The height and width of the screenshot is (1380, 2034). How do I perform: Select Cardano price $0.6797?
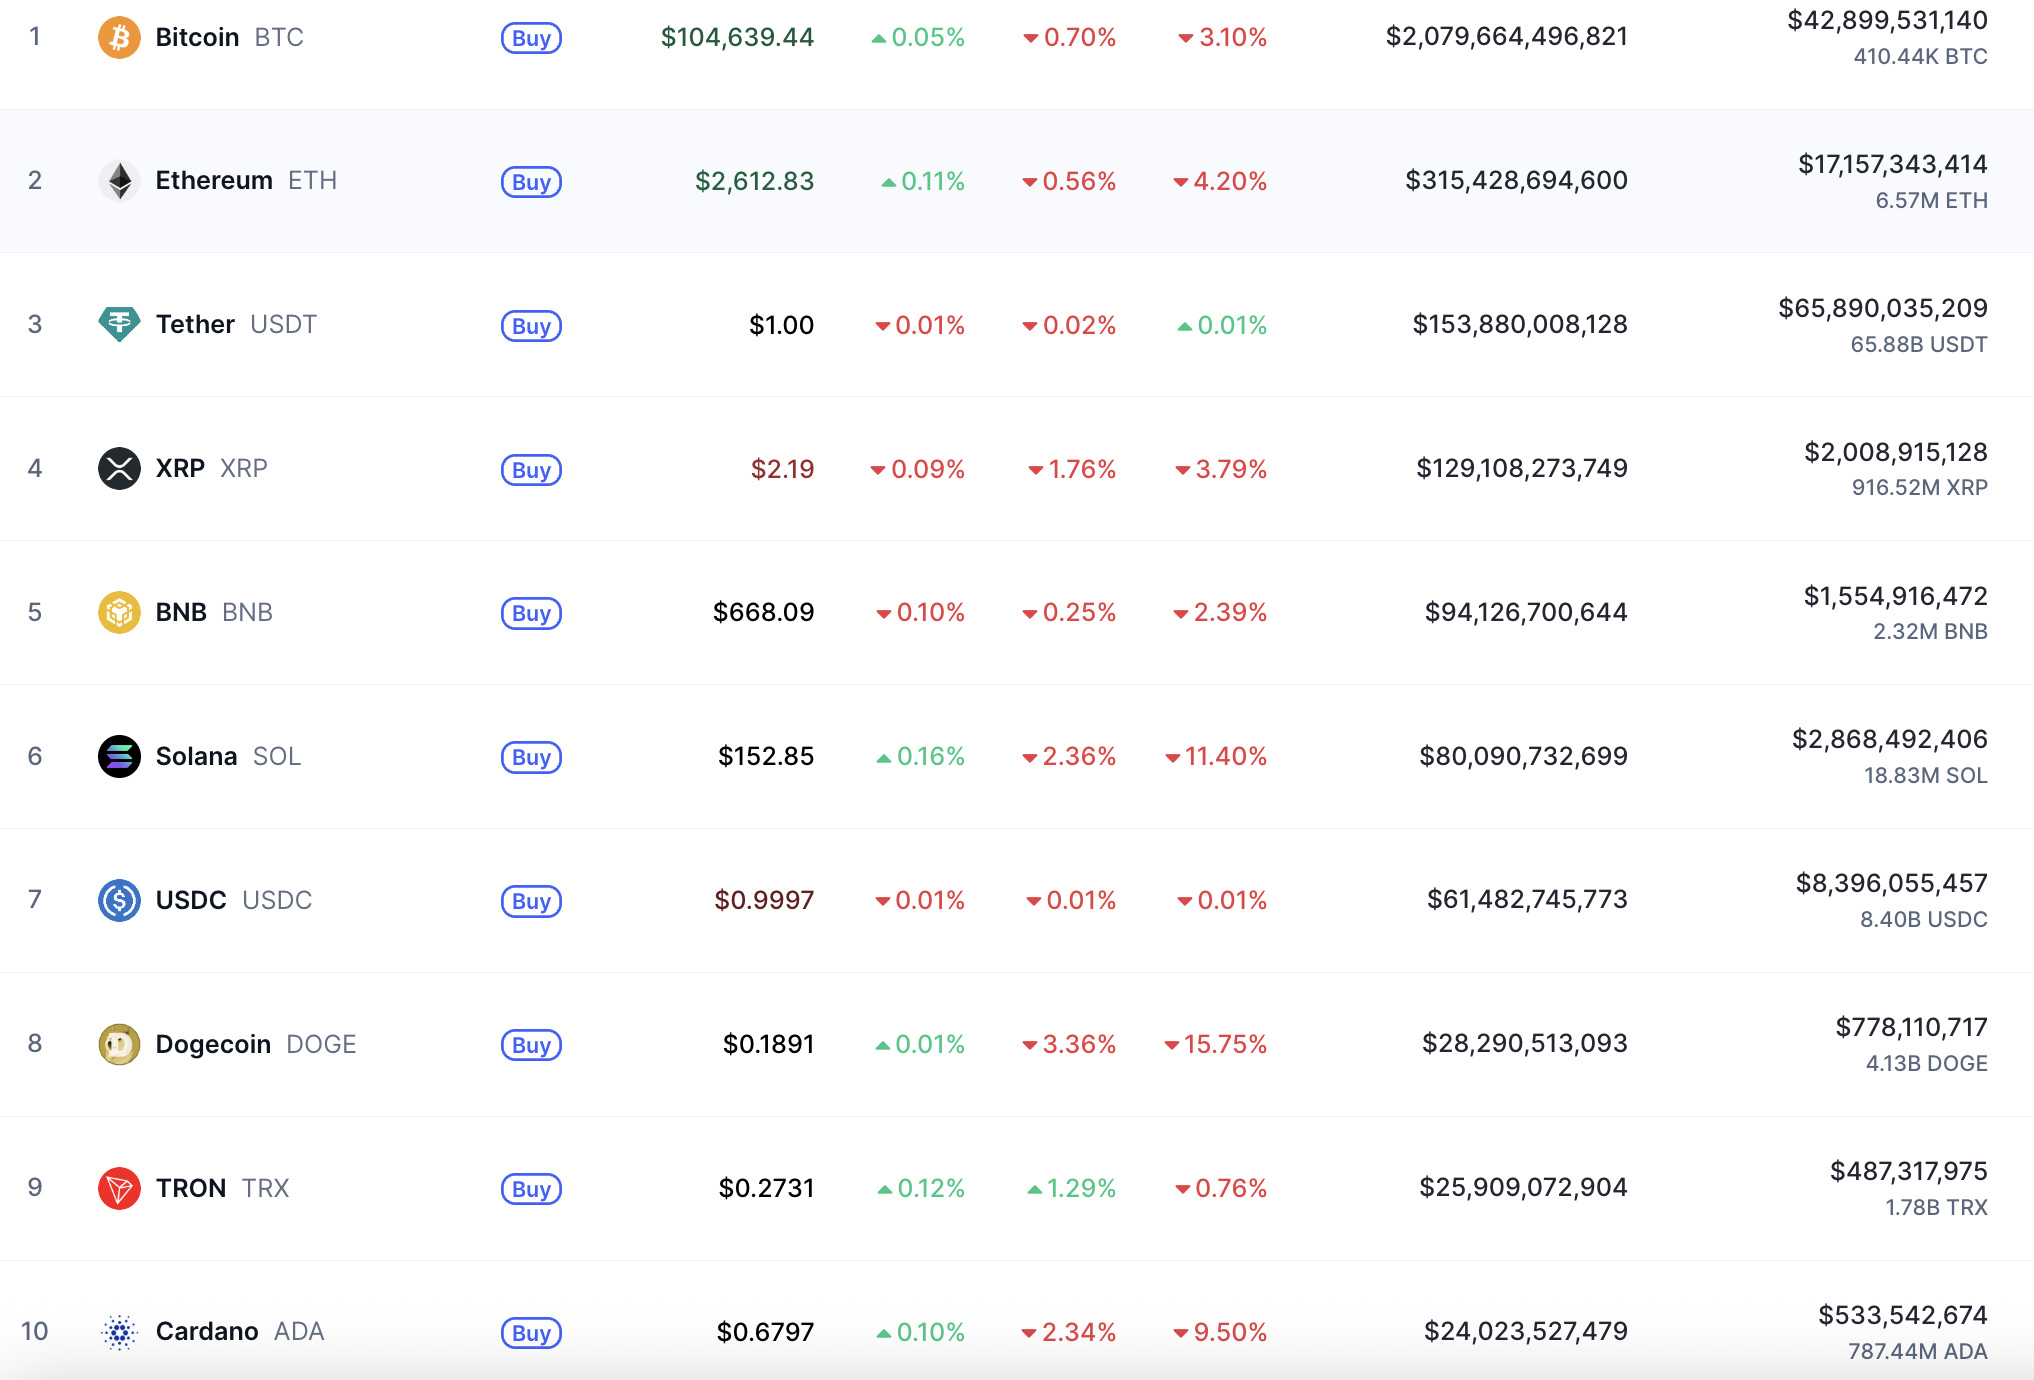(765, 1332)
